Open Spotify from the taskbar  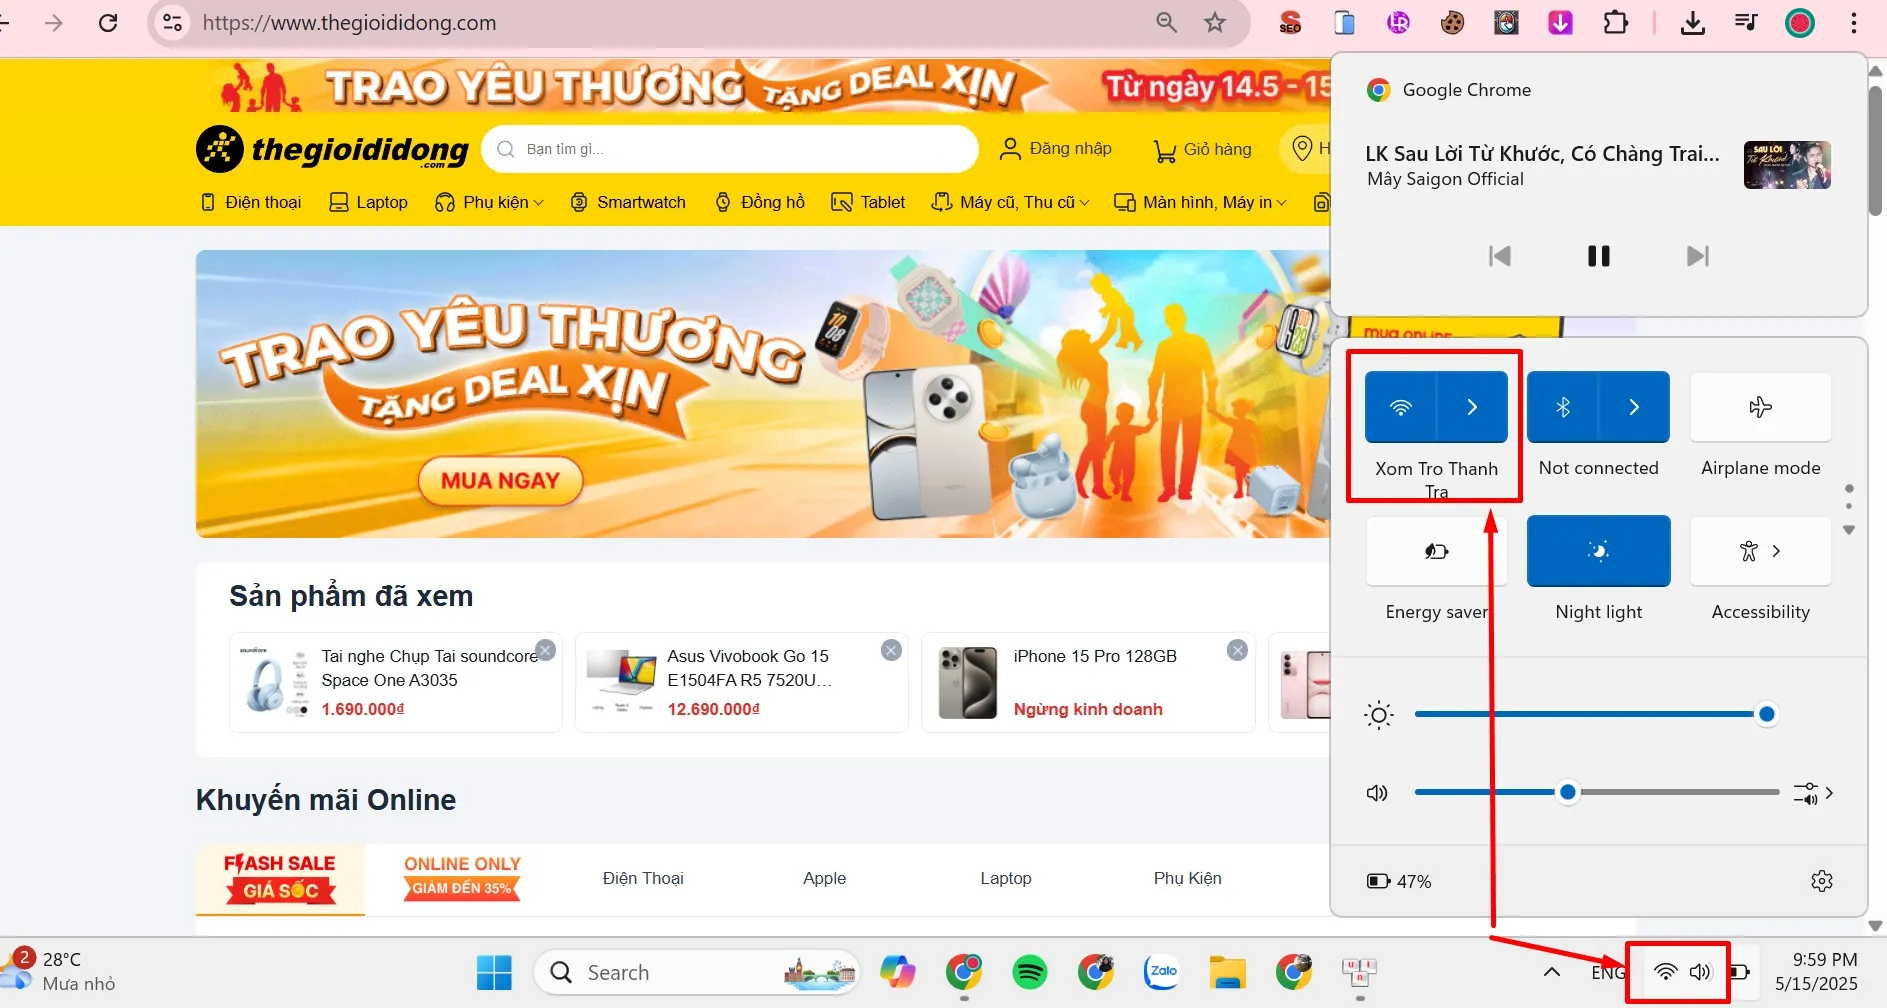pyautogui.click(x=1029, y=971)
